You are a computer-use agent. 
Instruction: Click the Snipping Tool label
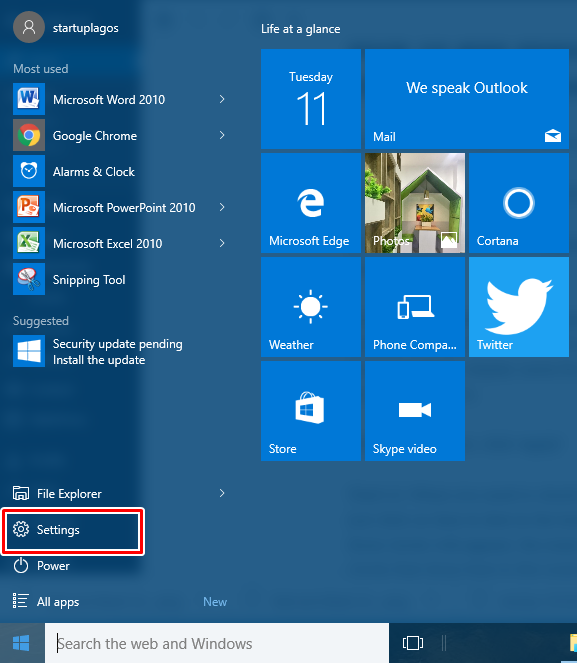[x=89, y=280]
